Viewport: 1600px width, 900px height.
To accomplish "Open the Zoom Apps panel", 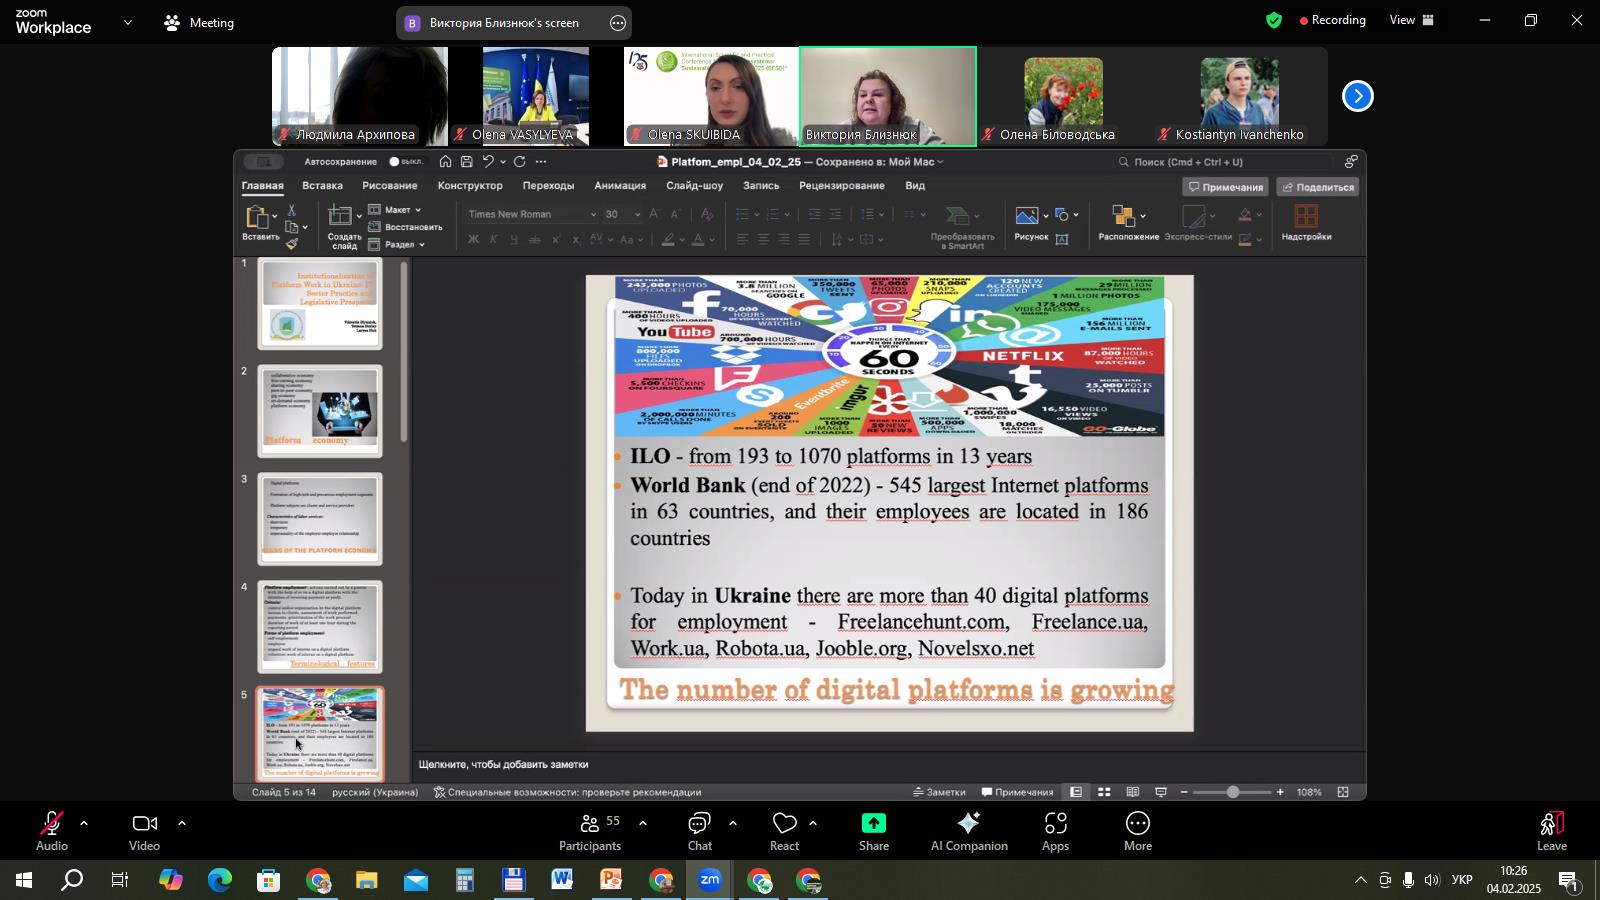I will pos(1055,830).
